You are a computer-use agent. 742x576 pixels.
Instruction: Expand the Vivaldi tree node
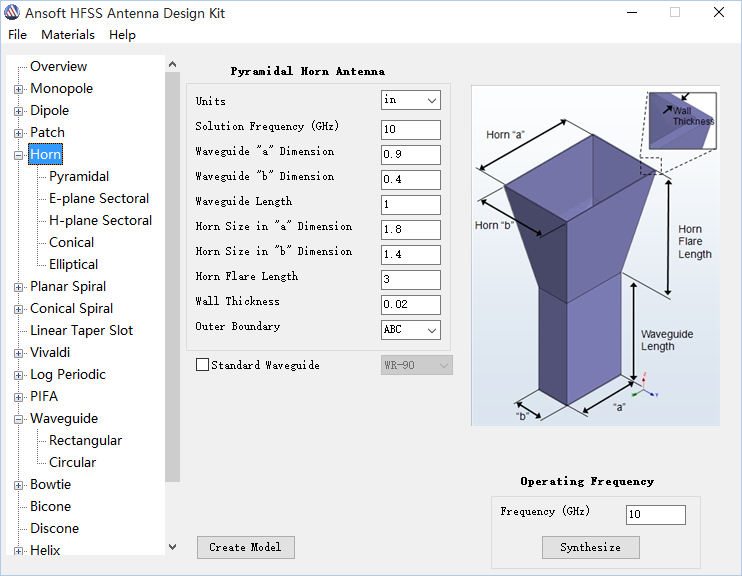point(18,353)
